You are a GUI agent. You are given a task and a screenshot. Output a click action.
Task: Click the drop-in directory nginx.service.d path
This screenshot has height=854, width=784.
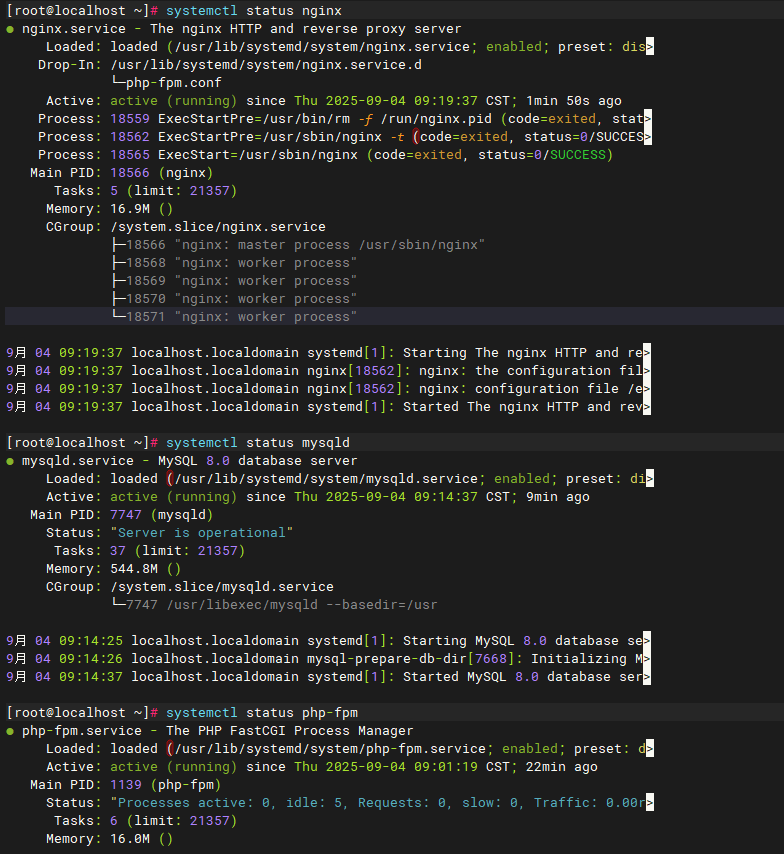coord(266,65)
